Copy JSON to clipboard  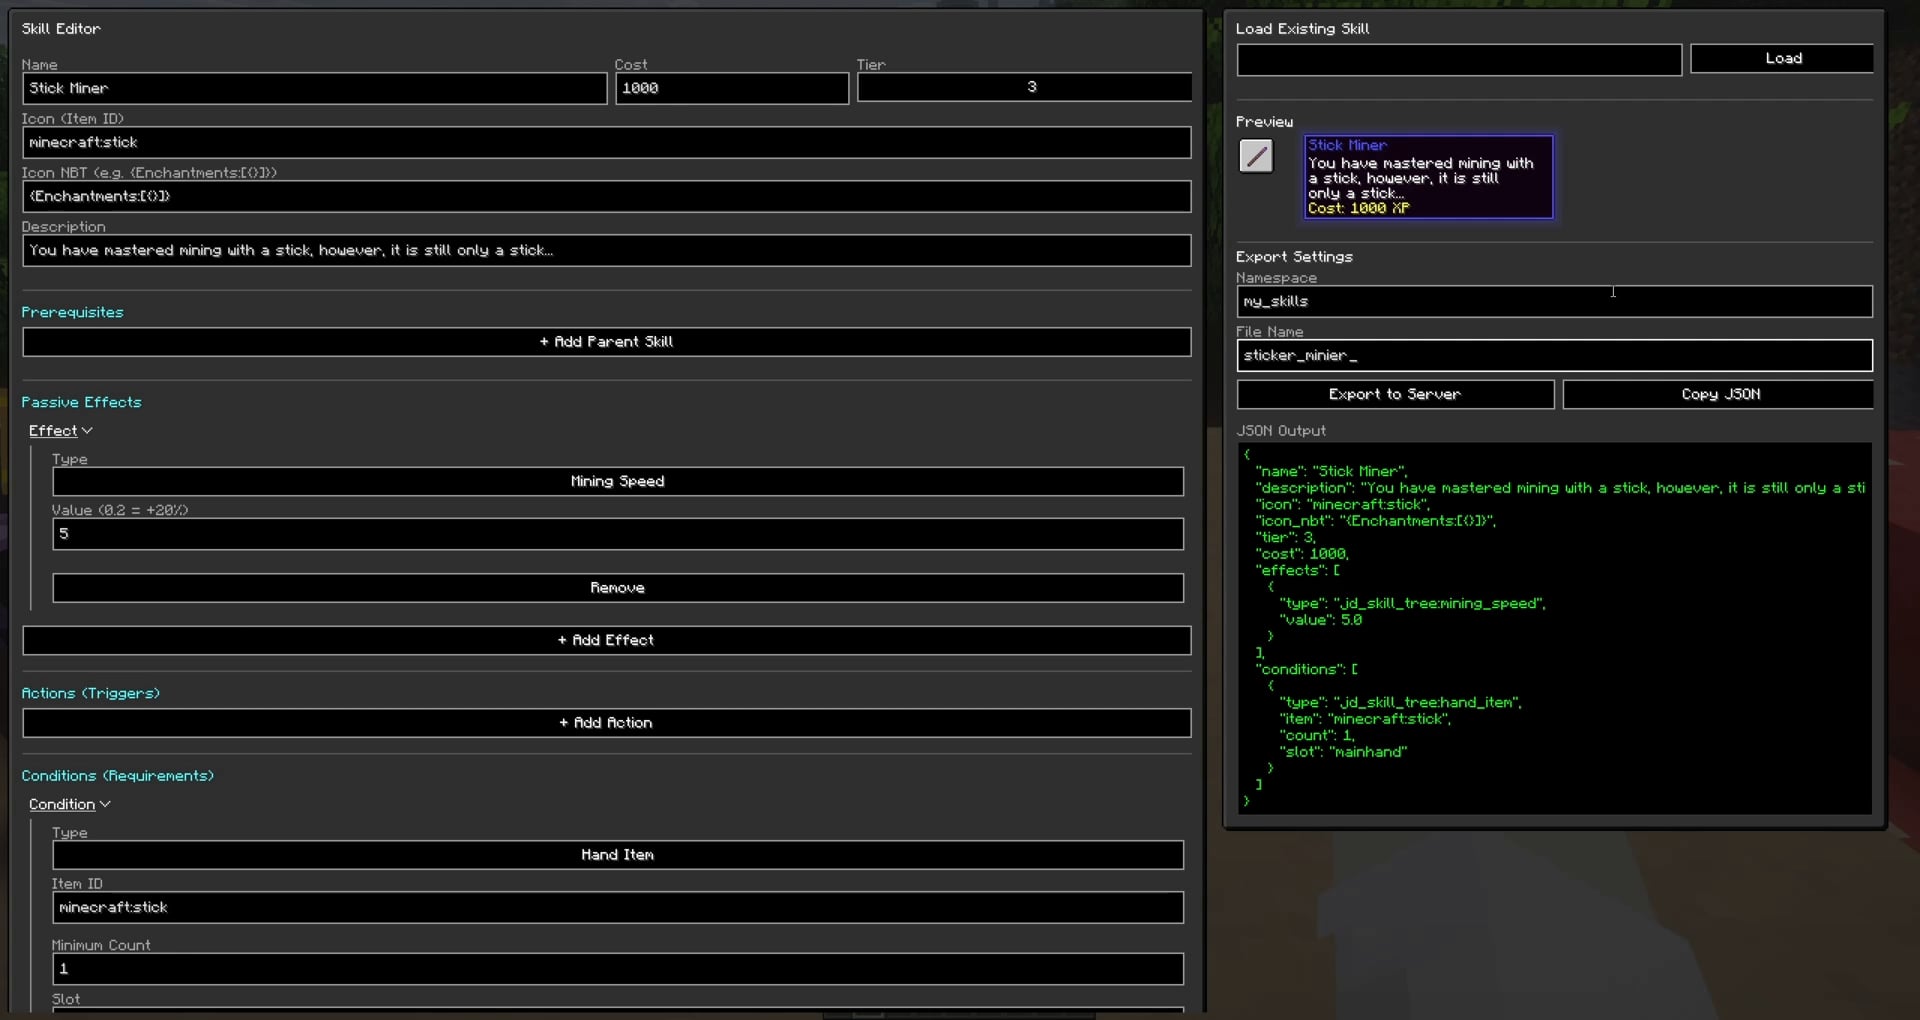[1718, 395]
